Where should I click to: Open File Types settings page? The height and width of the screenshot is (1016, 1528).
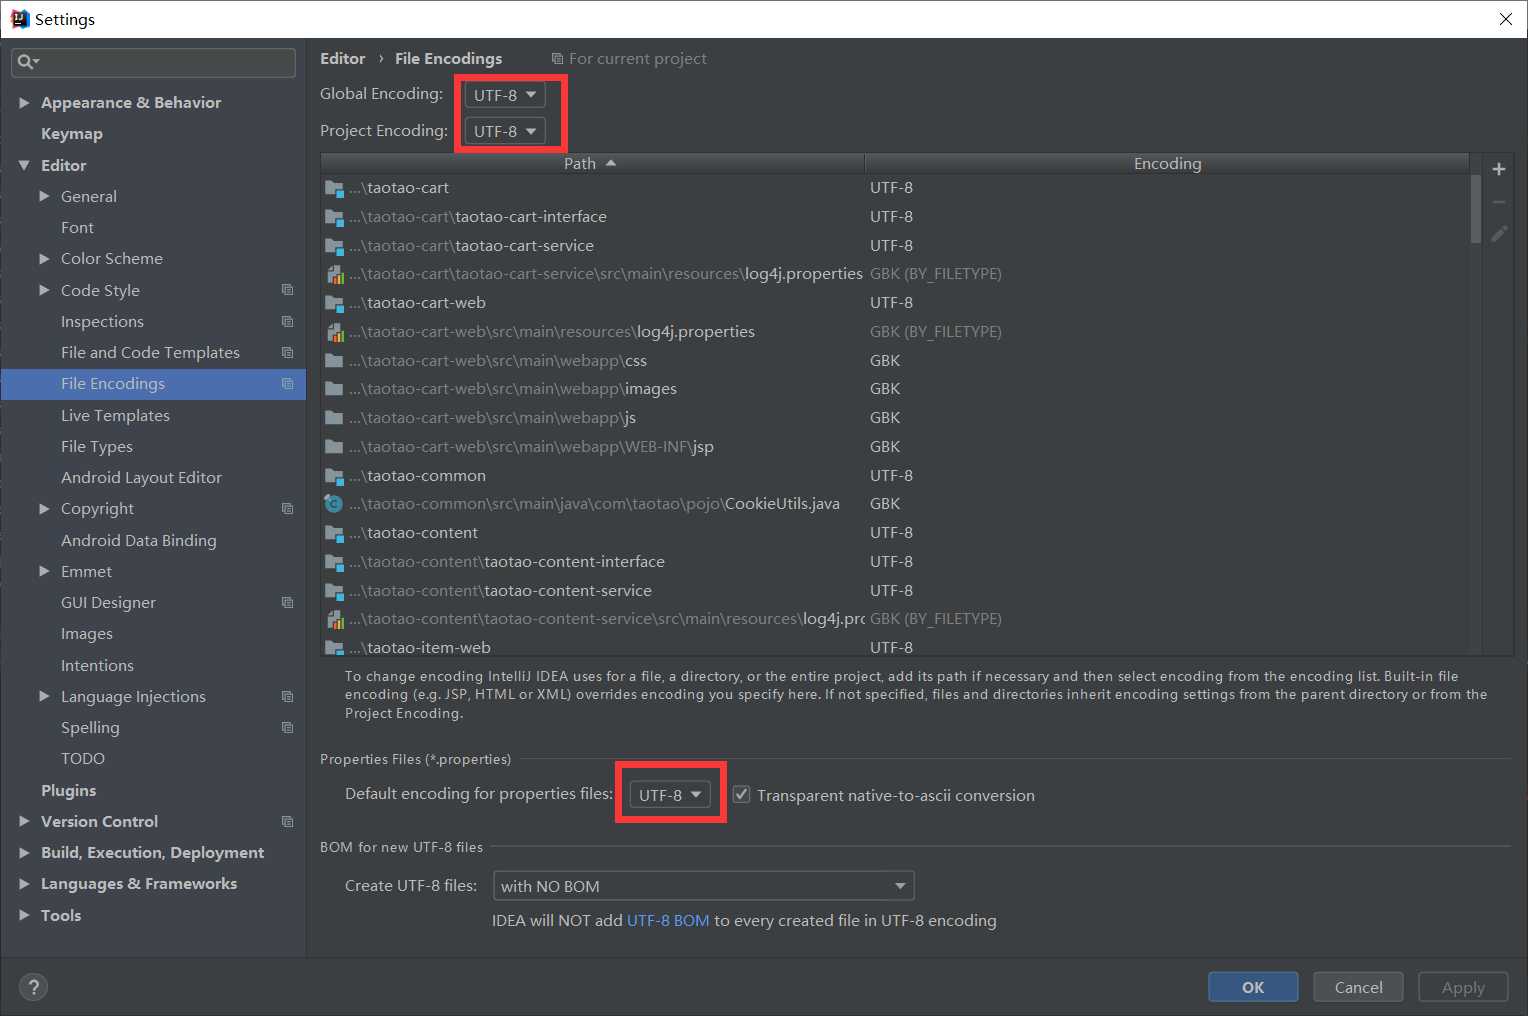[97, 446]
